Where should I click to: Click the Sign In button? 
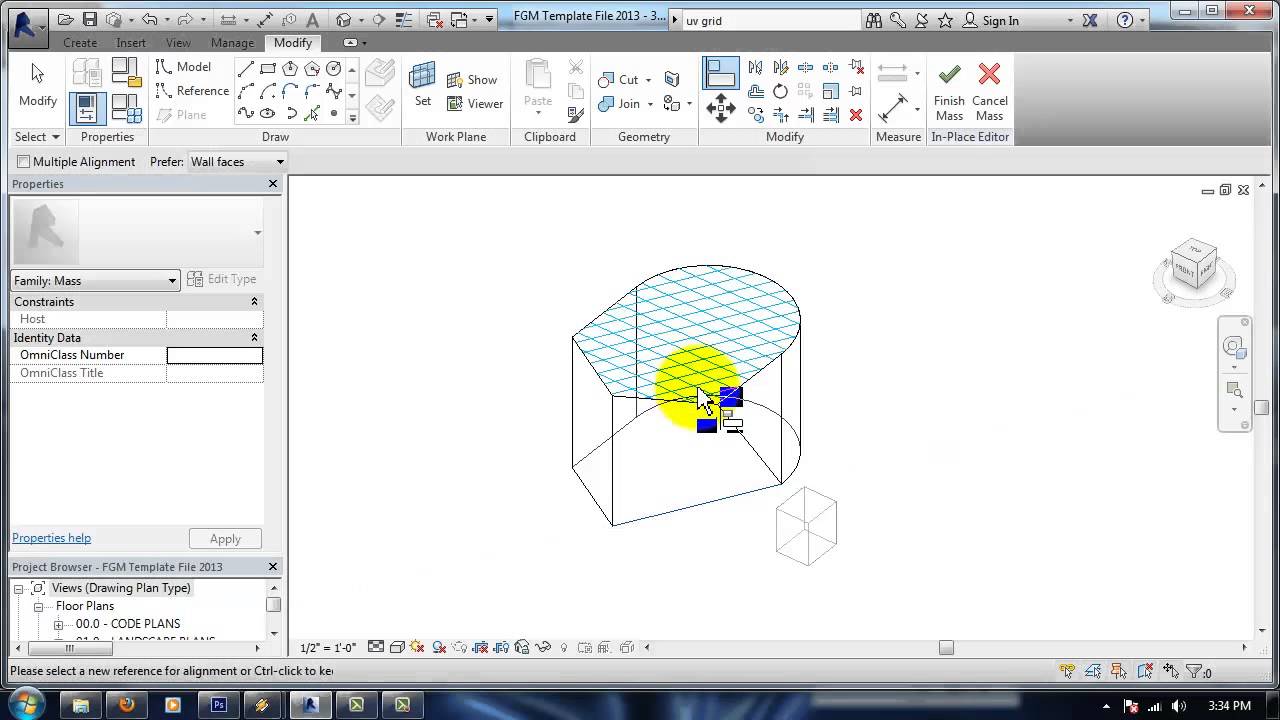coord(991,20)
